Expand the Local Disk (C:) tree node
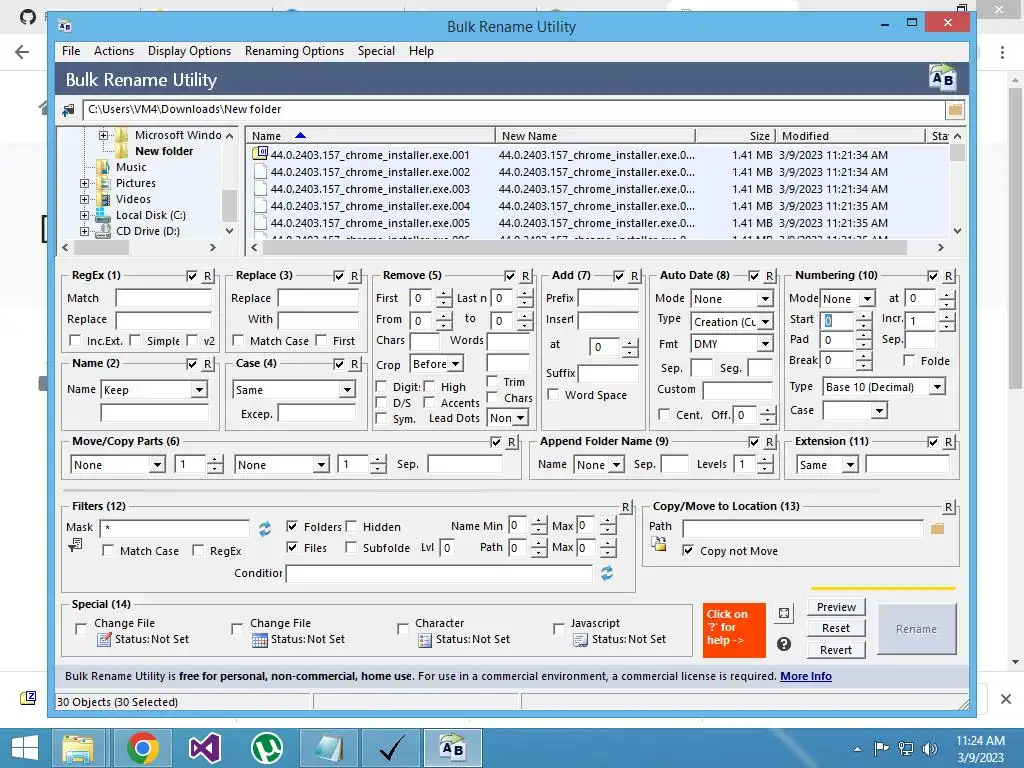 (x=84, y=216)
